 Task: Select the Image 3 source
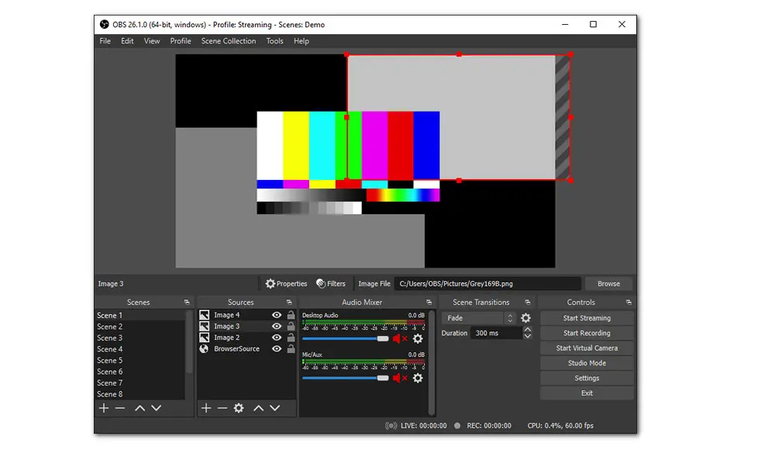point(227,326)
